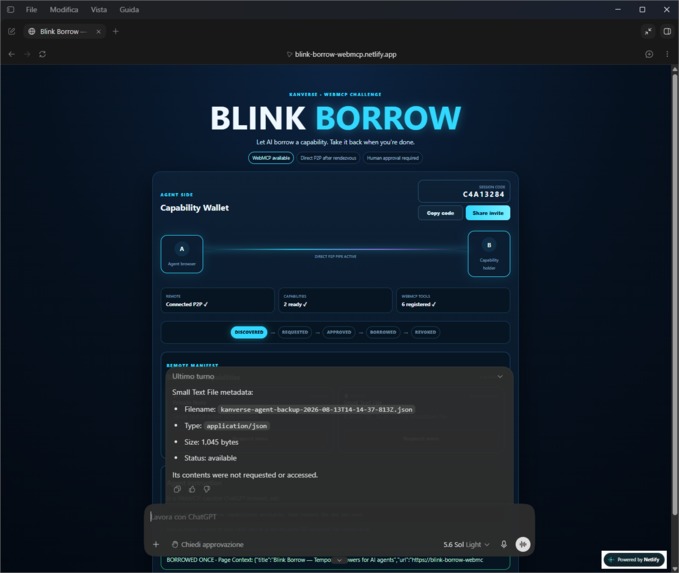The image size is (679, 573).
Task: Click the 6 registered WebMCP tools card
Action: tap(453, 300)
